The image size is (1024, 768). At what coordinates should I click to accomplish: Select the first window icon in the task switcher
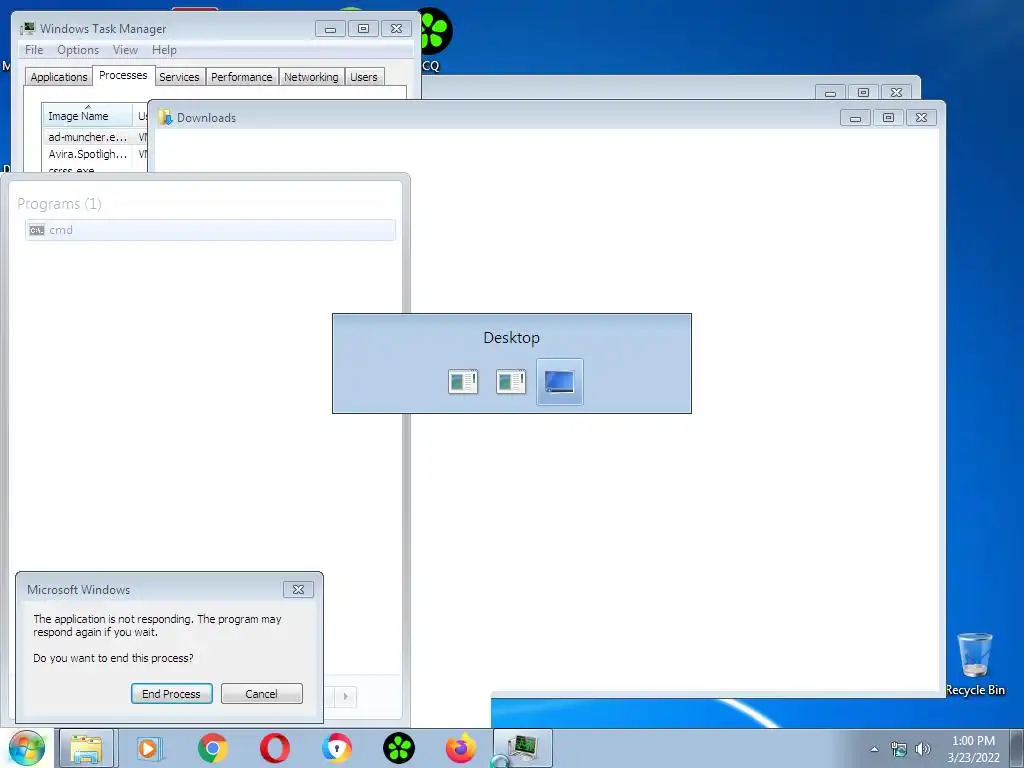pyautogui.click(x=463, y=382)
